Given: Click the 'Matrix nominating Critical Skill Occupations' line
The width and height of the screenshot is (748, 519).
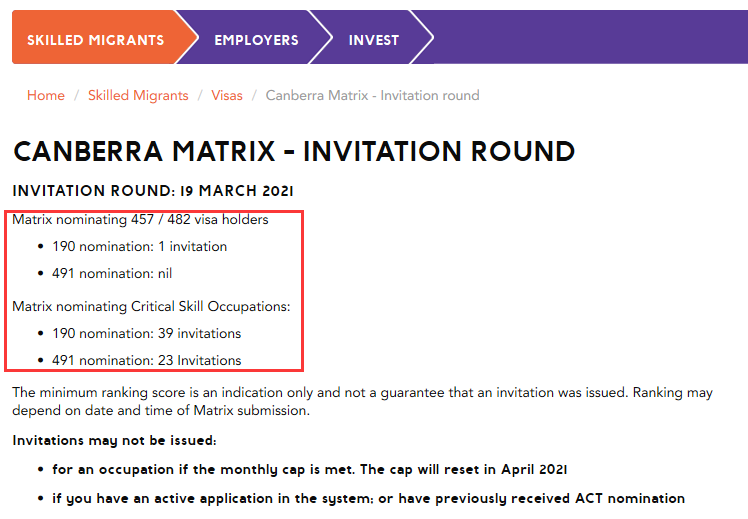Looking at the screenshot, I should point(151,306).
